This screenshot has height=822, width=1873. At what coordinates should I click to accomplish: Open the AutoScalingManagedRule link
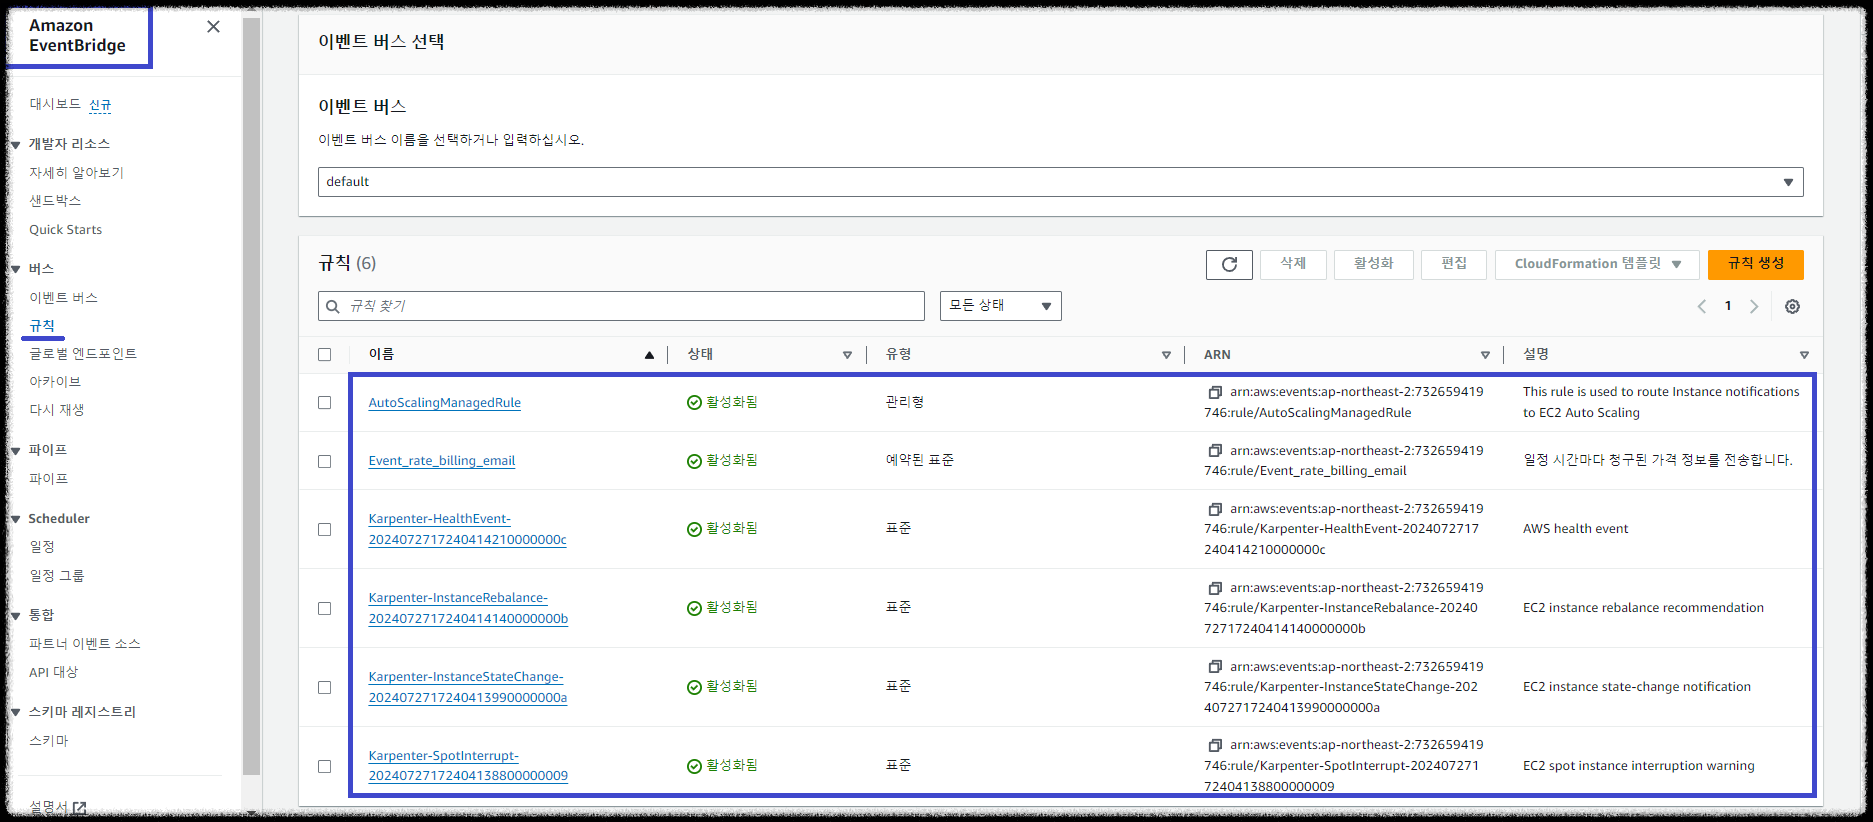tap(444, 403)
